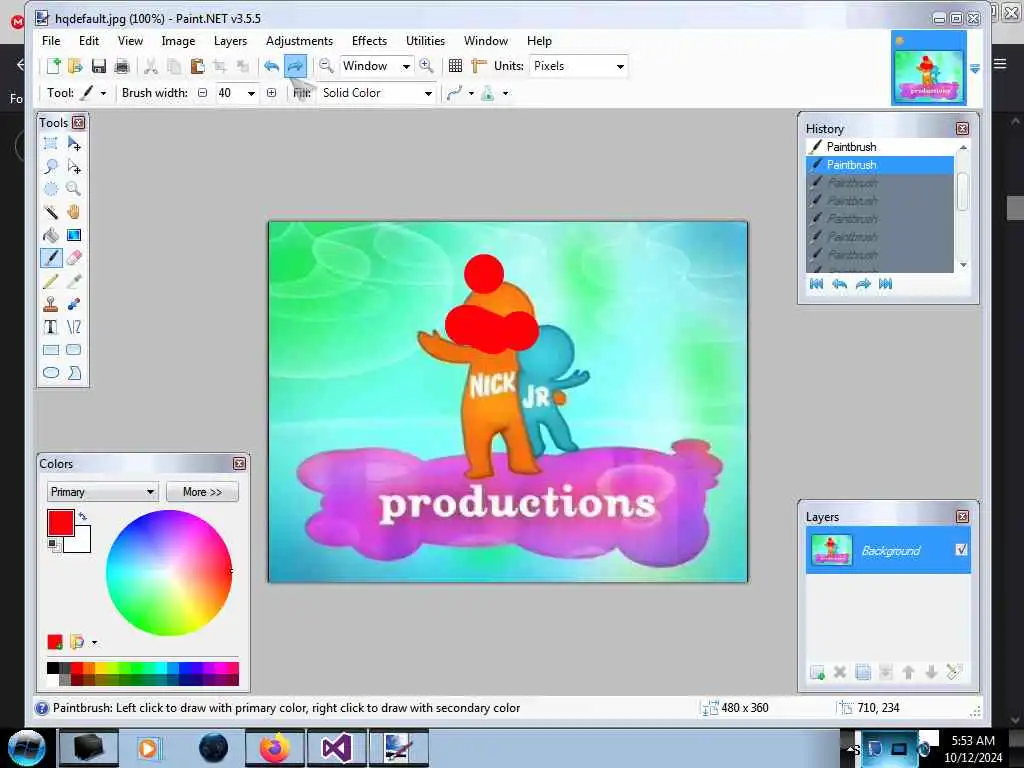Pick a hue on the color wheel
Image resolution: width=1024 pixels, height=768 pixels.
[x=169, y=573]
